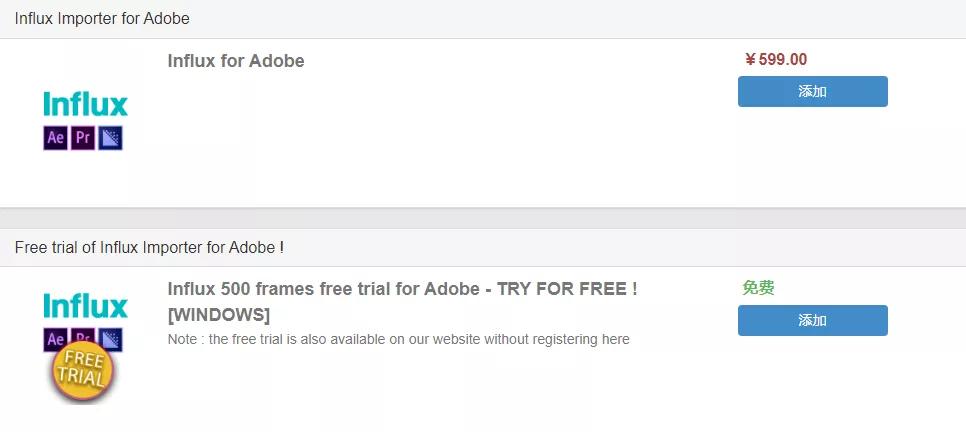The height and width of the screenshot is (432, 966).
Task: Click the gold FREE TRIAL badge
Action: [85, 371]
